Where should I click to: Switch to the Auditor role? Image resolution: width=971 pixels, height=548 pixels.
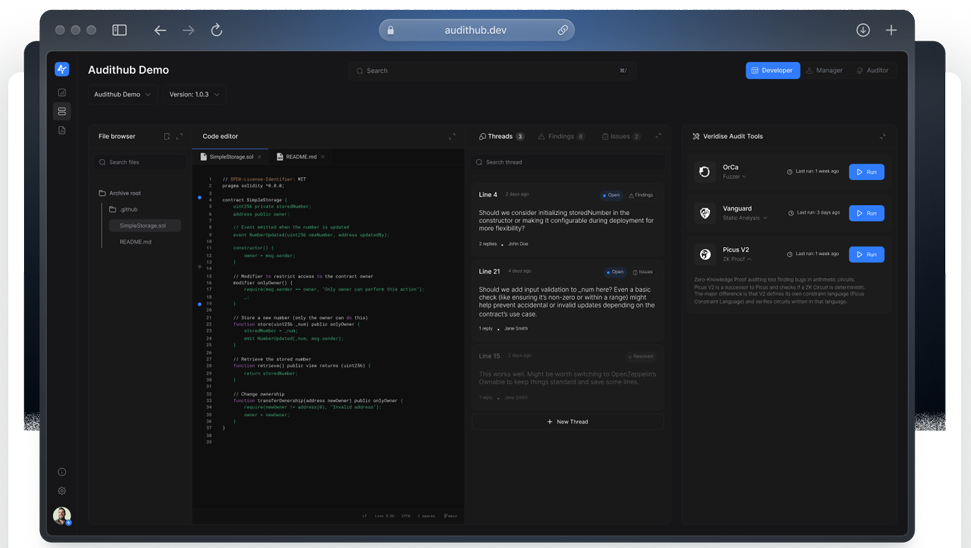pyautogui.click(x=873, y=71)
